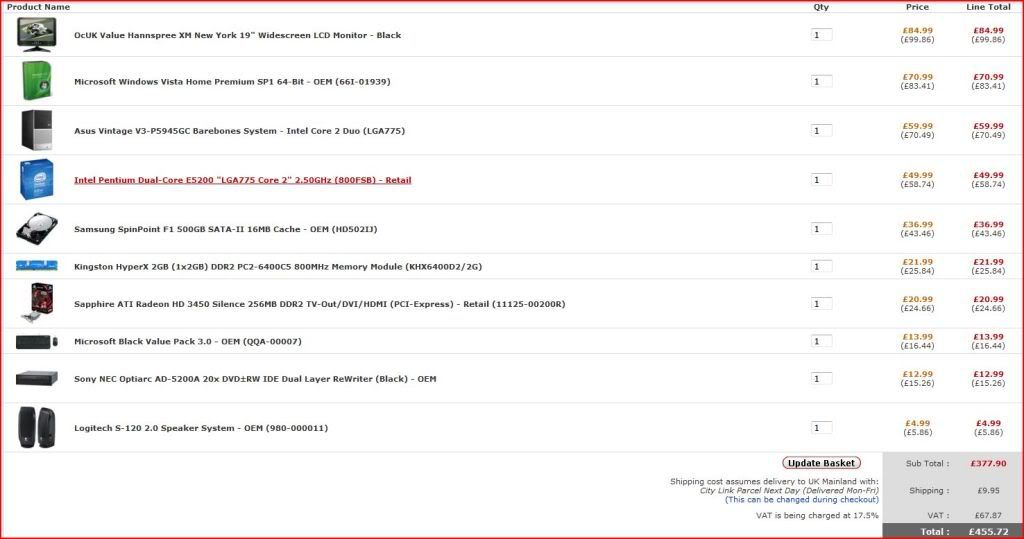
Task: Click quantity field for Sapphire Radeon HD 3450
Action: (x=821, y=304)
